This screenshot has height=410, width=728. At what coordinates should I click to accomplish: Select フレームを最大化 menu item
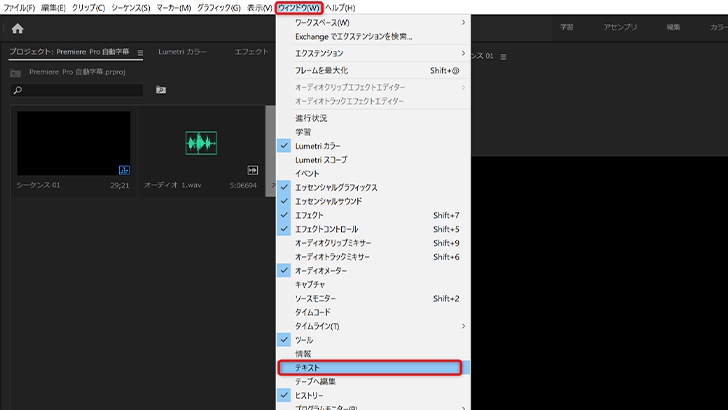click(373, 71)
